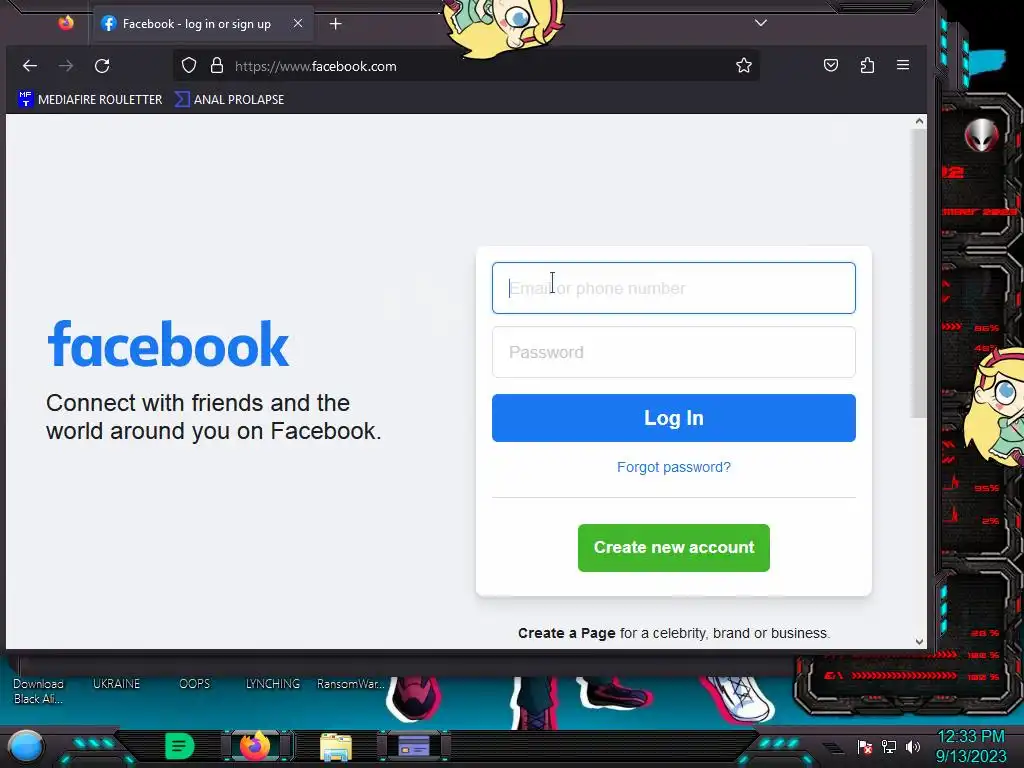The width and height of the screenshot is (1024, 768).
Task: Open MEDIAFIRE ROULETTER bookmark
Action: 90,99
